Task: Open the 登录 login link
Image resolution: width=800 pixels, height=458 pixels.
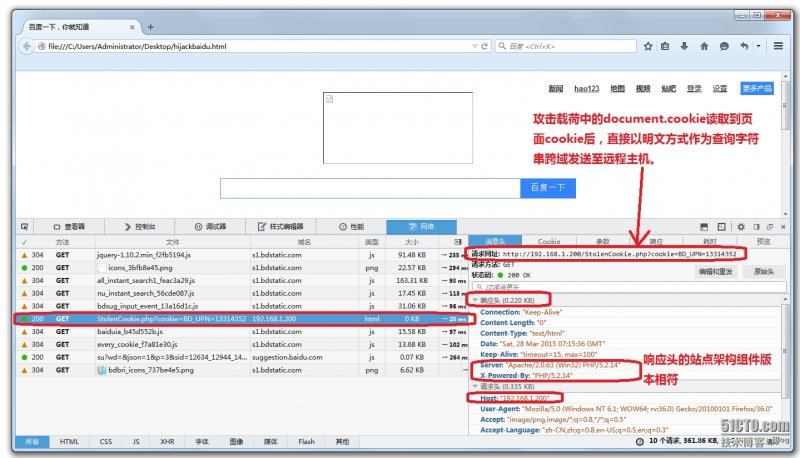Action: coord(694,89)
